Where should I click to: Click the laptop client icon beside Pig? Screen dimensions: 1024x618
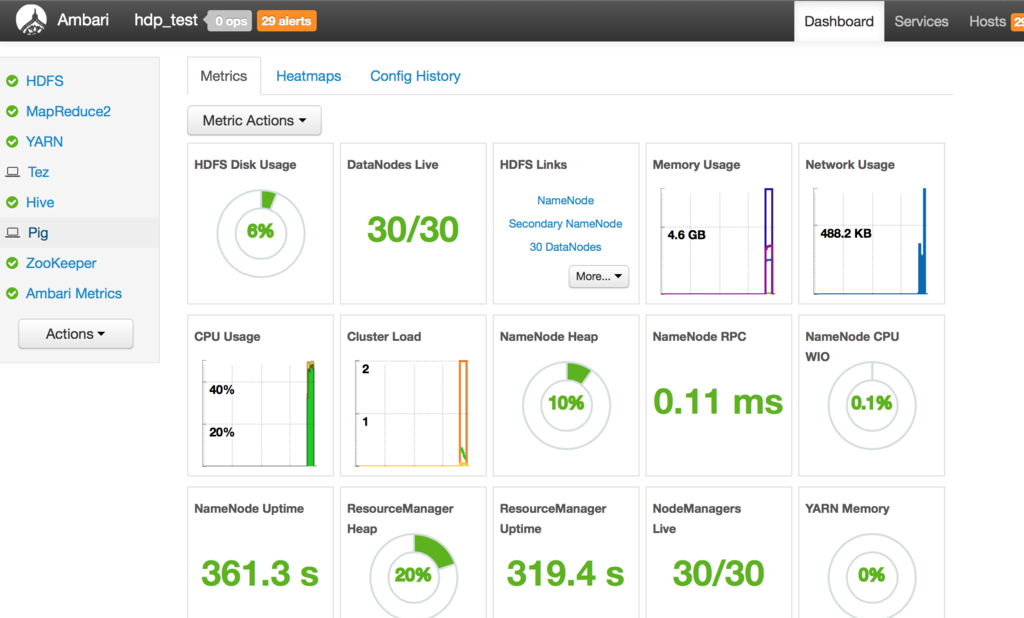[x=12, y=233]
